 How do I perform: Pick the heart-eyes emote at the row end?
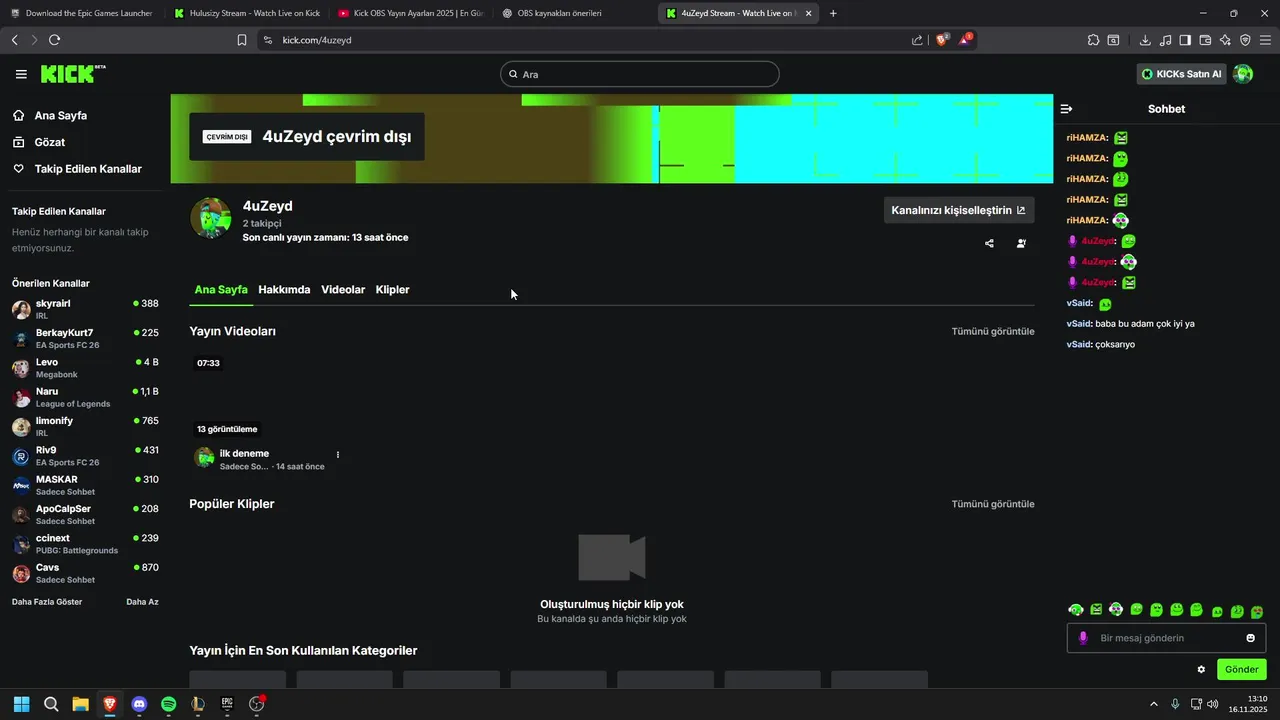pyautogui.click(x=1257, y=611)
